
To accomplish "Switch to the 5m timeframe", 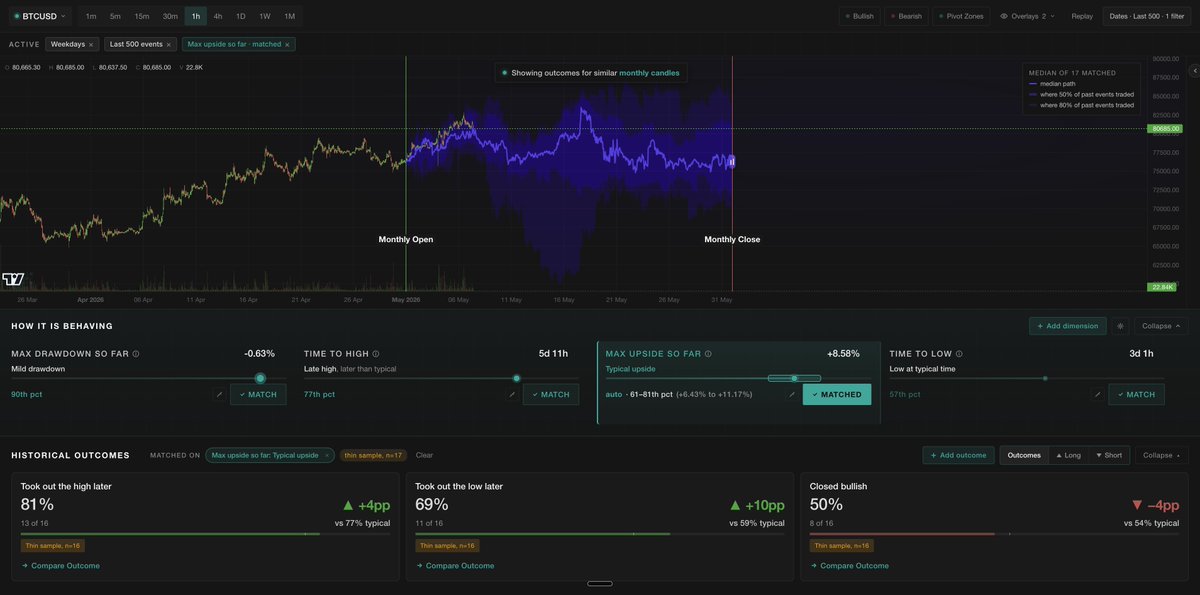I will [x=116, y=16].
